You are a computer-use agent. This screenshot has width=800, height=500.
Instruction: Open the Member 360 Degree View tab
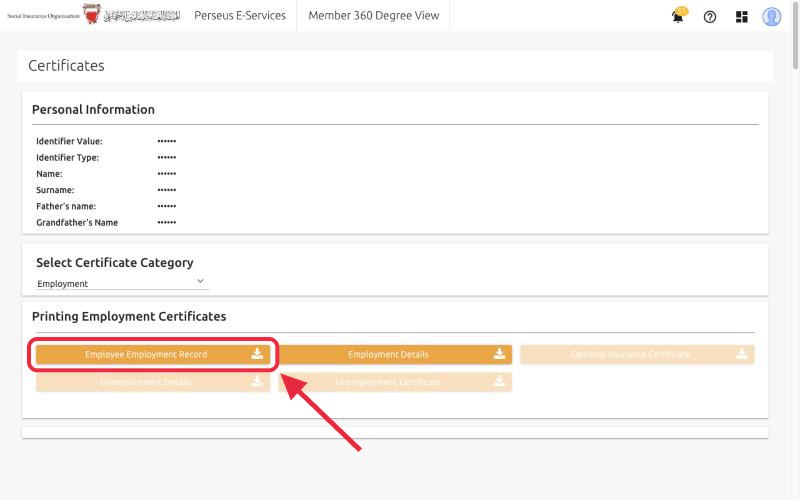click(x=373, y=15)
